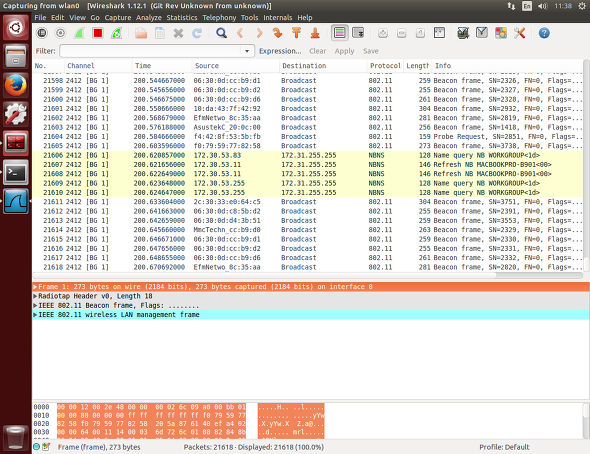This screenshot has height=454, width=590.
Task: Open preferences wrench and screwdriver icon
Action: (x=520, y=33)
